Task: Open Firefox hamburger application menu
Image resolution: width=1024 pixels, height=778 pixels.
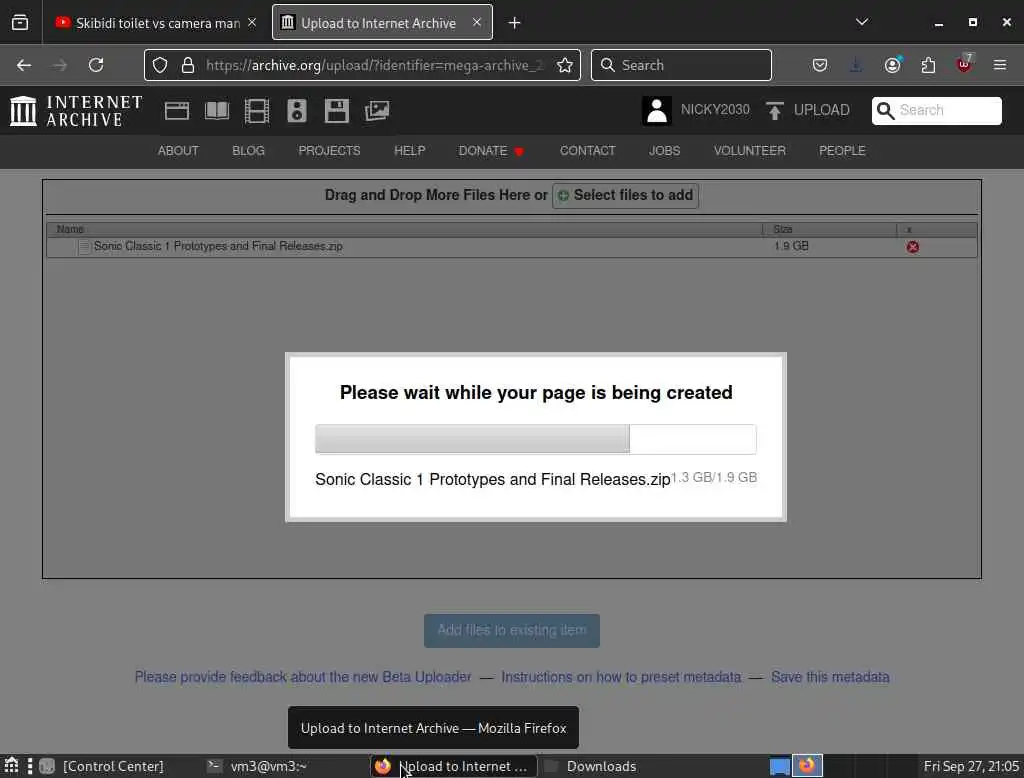Action: 1000,65
